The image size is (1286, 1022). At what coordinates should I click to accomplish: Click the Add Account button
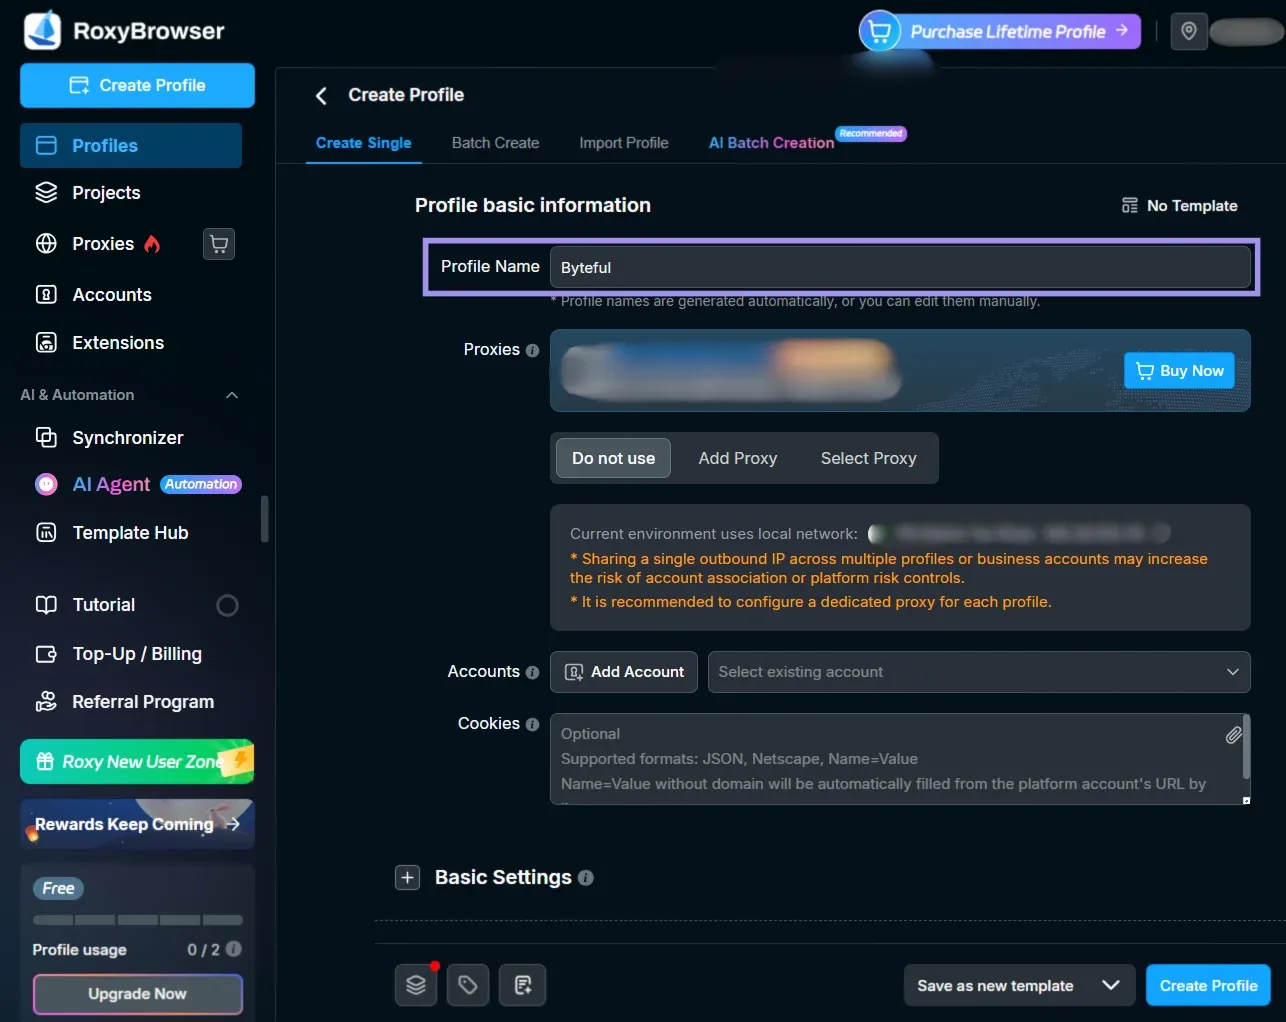click(625, 672)
